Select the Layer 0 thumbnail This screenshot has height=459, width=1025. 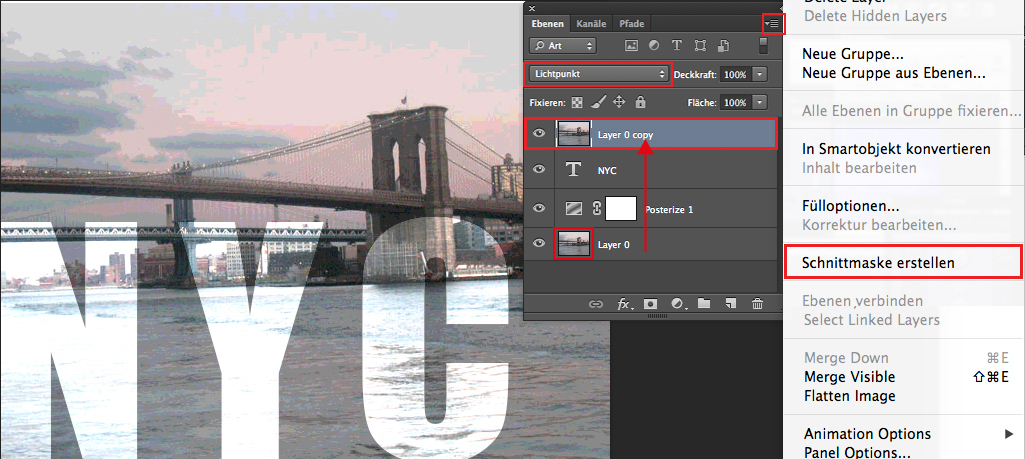click(574, 244)
